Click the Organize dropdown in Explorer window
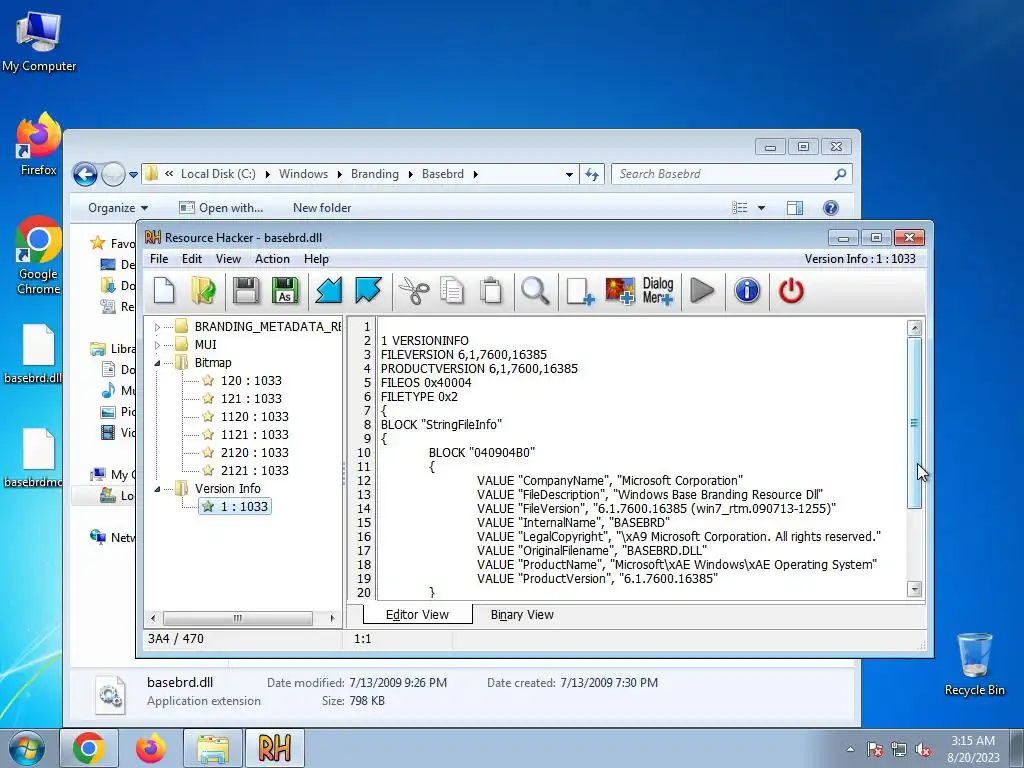 [x=118, y=208]
